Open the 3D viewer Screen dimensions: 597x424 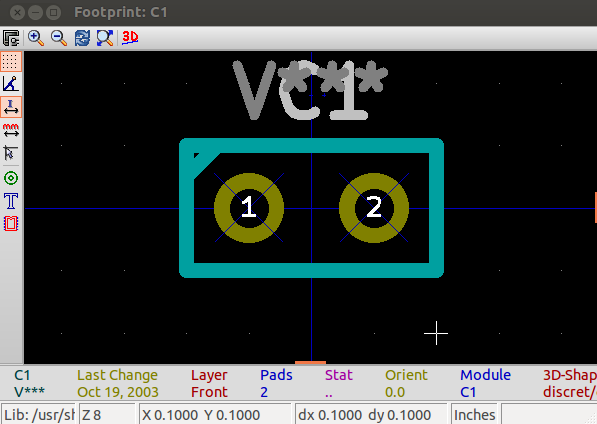point(130,38)
